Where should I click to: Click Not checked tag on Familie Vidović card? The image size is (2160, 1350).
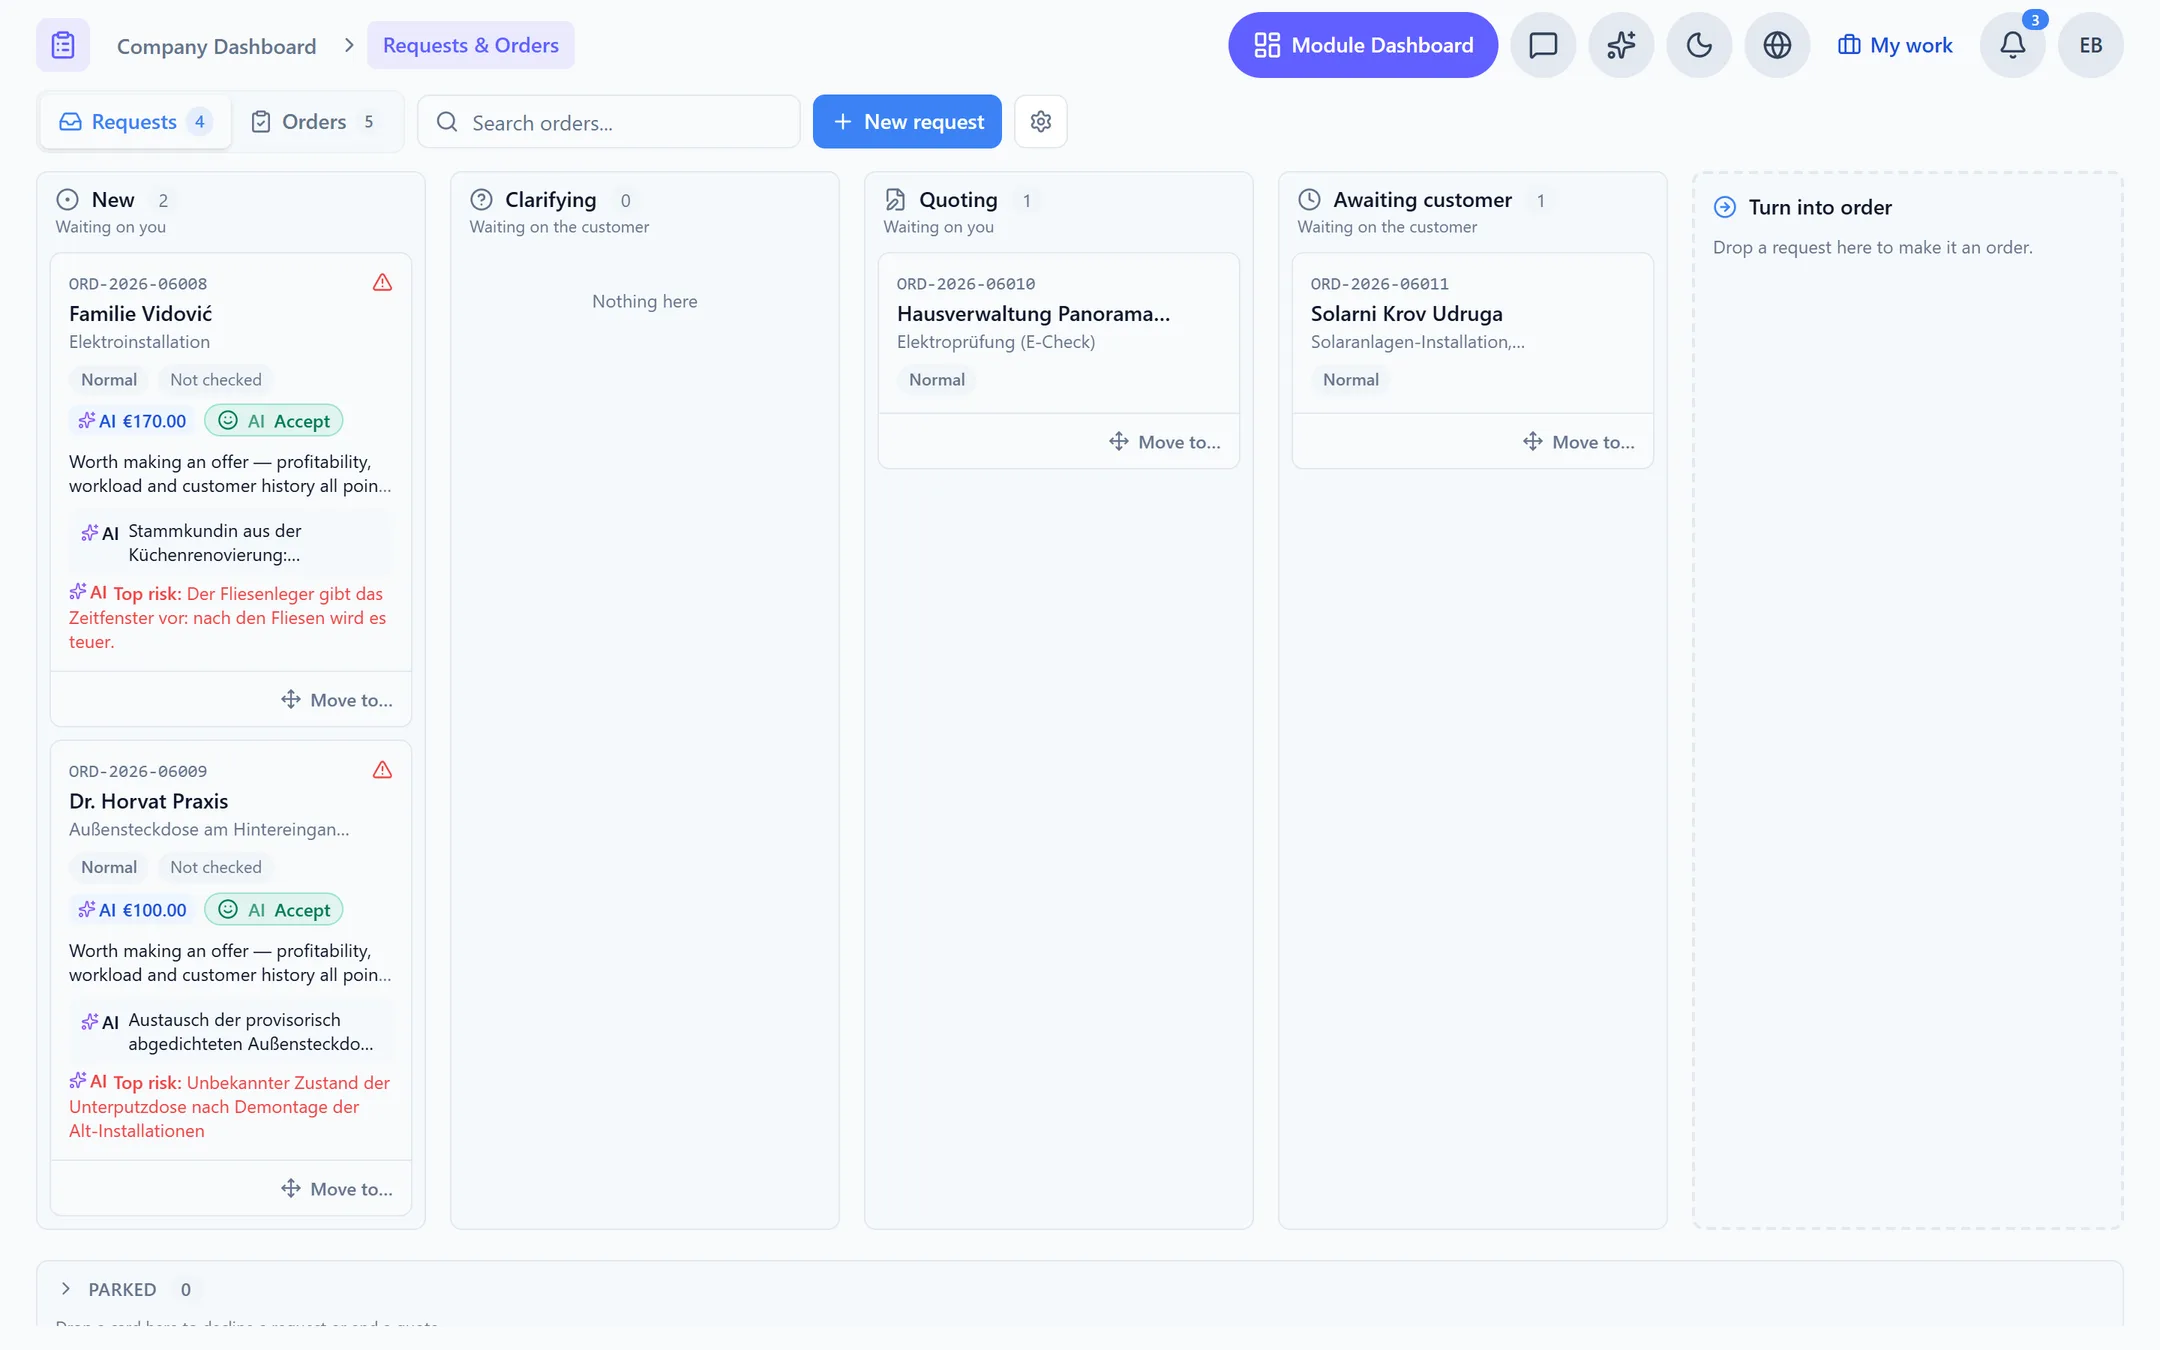[216, 380]
